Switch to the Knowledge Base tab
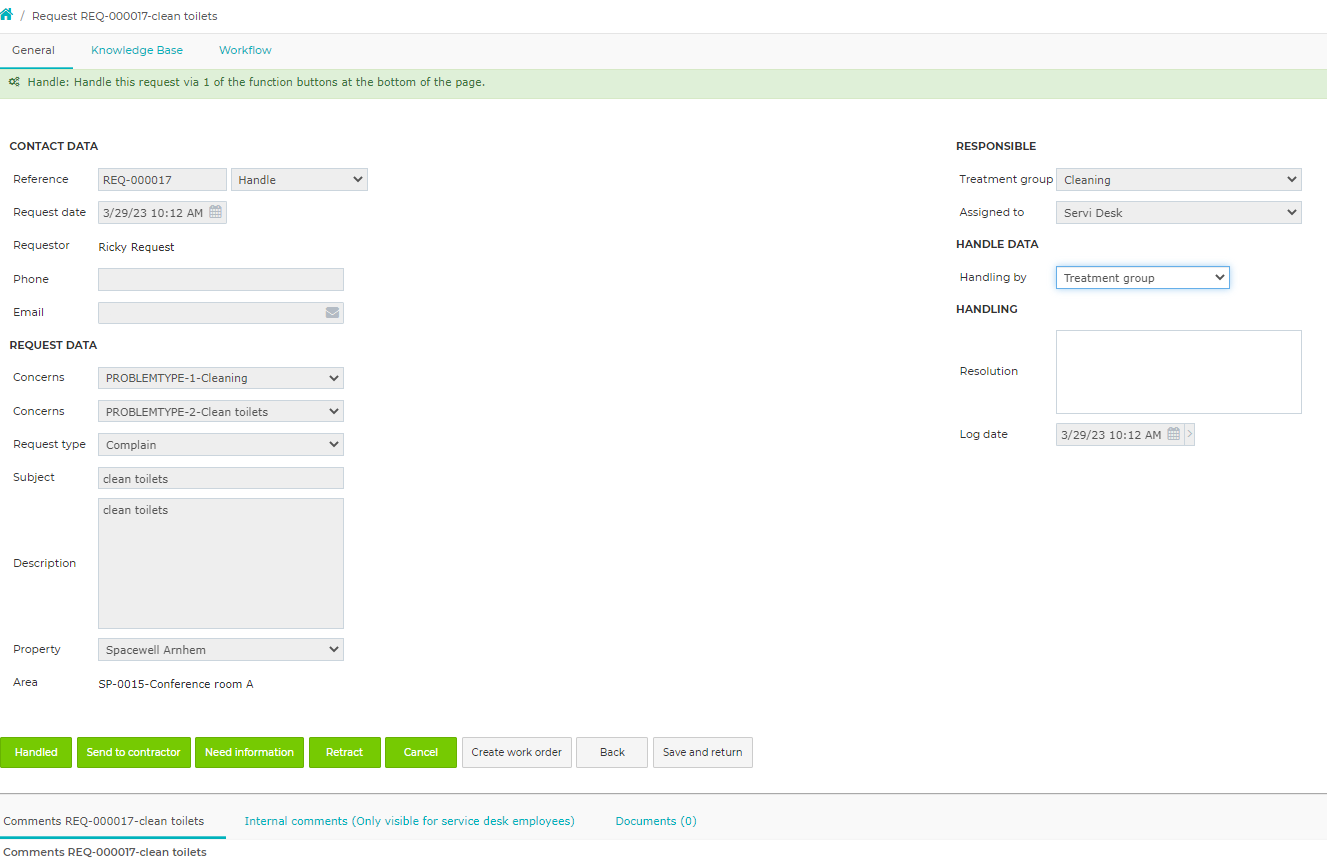Viewport: 1327px width, 863px height. pyautogui.click(x=137, y=50)
